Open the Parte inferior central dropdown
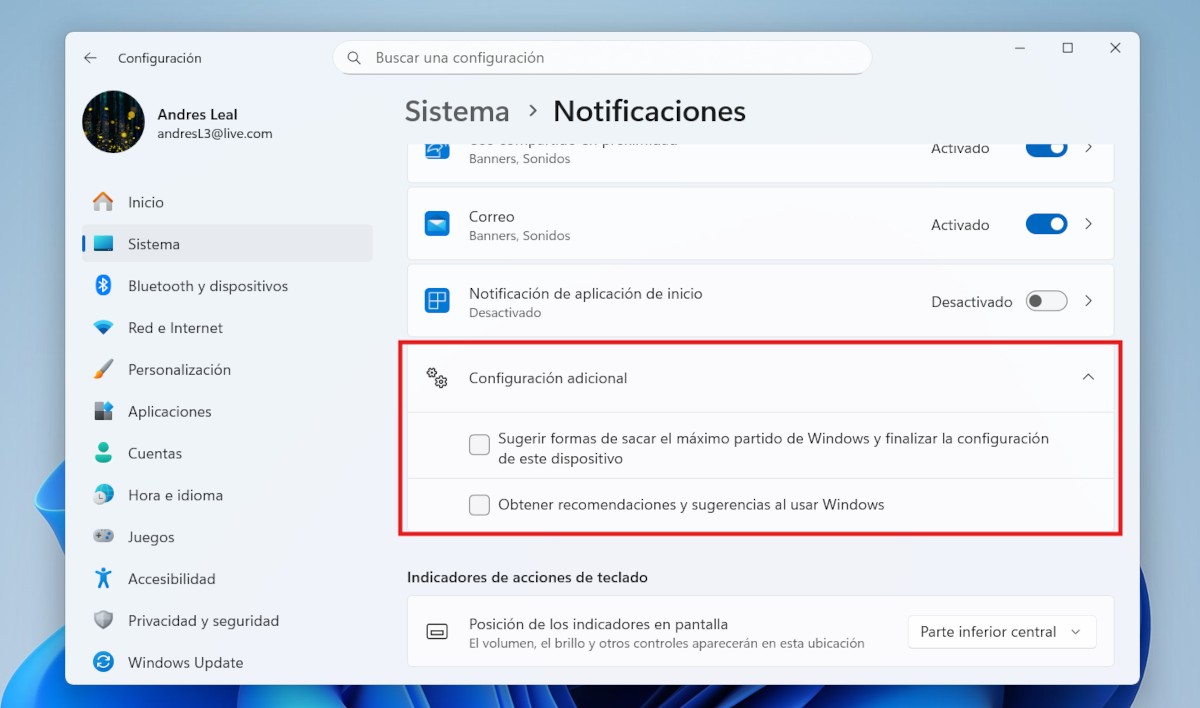The height and width of the screenshot is (708, 1200). pyautogui.click(x=1001, y=632)
